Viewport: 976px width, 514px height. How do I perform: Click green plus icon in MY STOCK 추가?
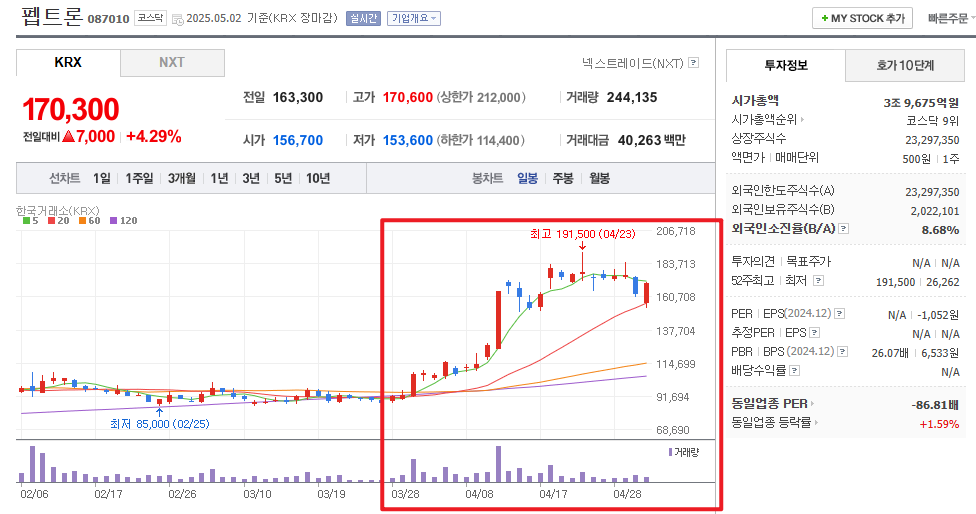point(825,19)
